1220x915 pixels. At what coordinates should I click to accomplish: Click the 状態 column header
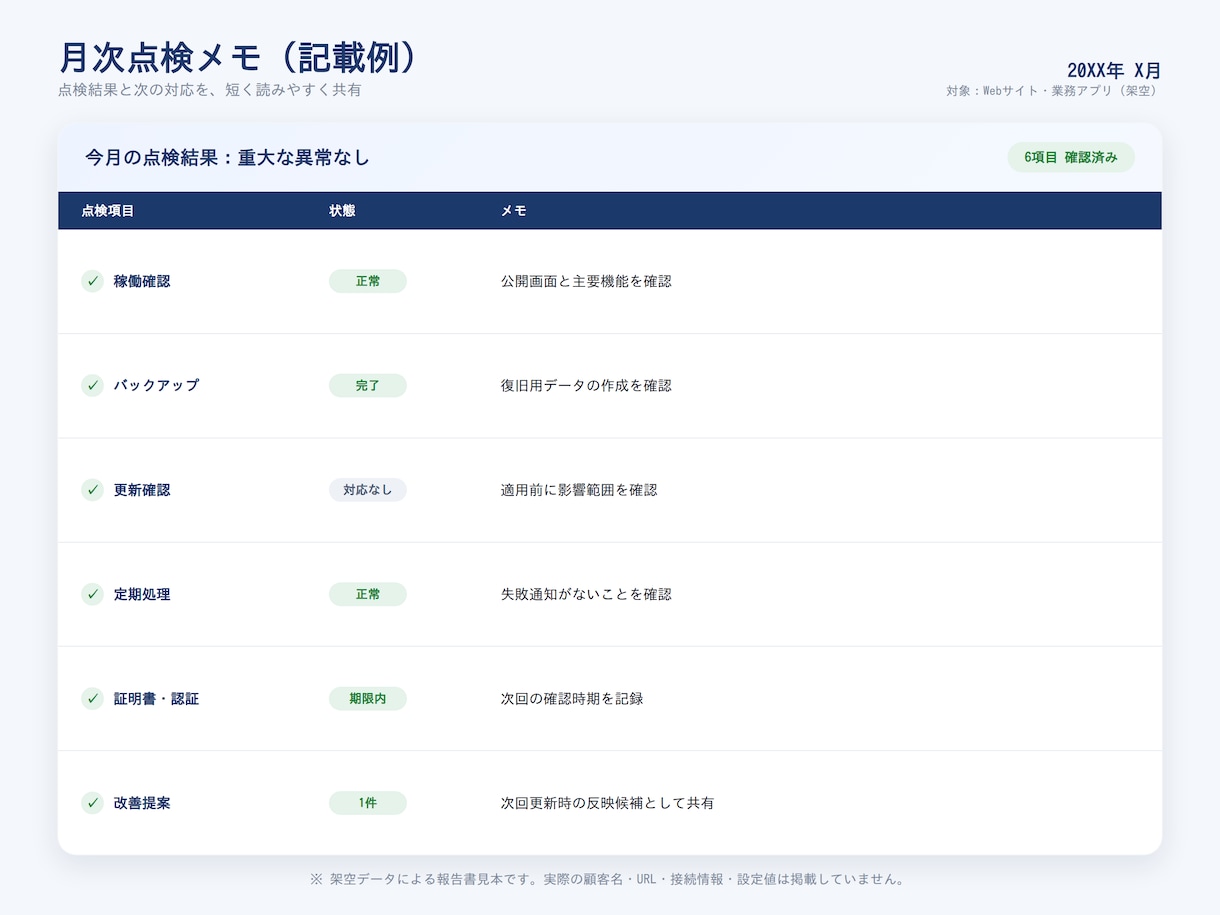342,211
